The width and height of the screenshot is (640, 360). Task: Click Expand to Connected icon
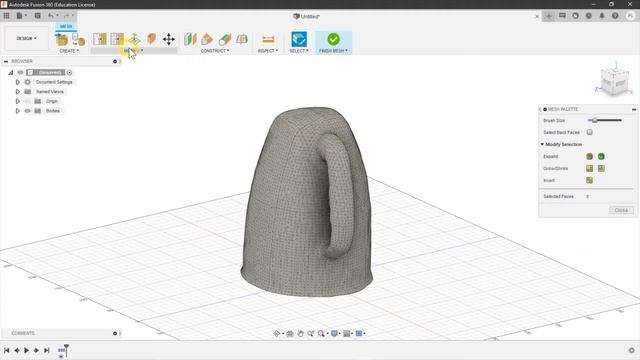(601, 156)
